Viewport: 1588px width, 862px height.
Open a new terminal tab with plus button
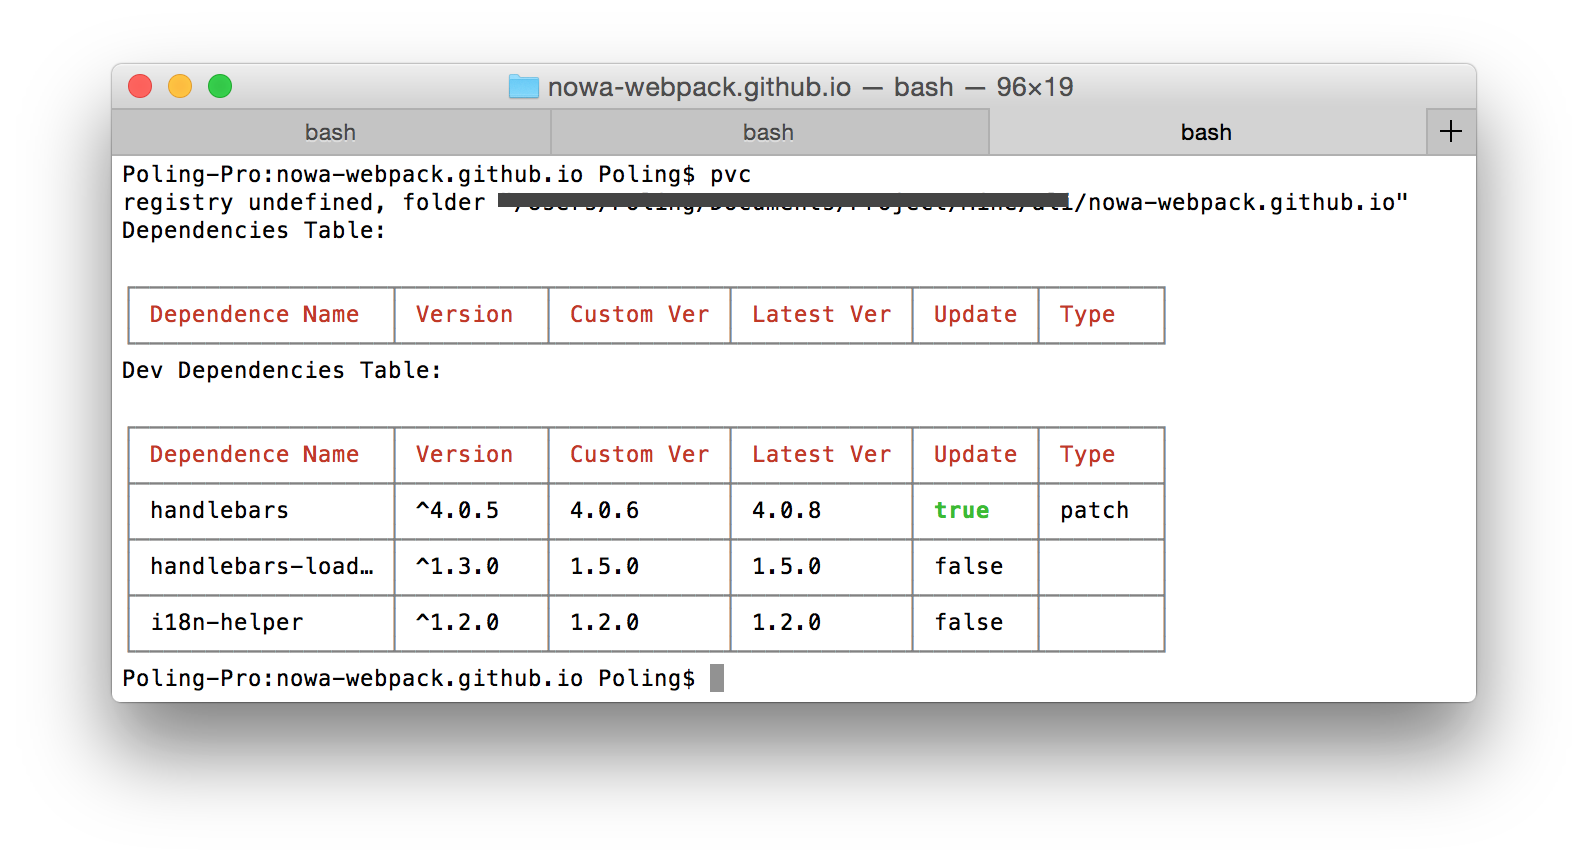pyautogui.click(x=1451, y=132)
